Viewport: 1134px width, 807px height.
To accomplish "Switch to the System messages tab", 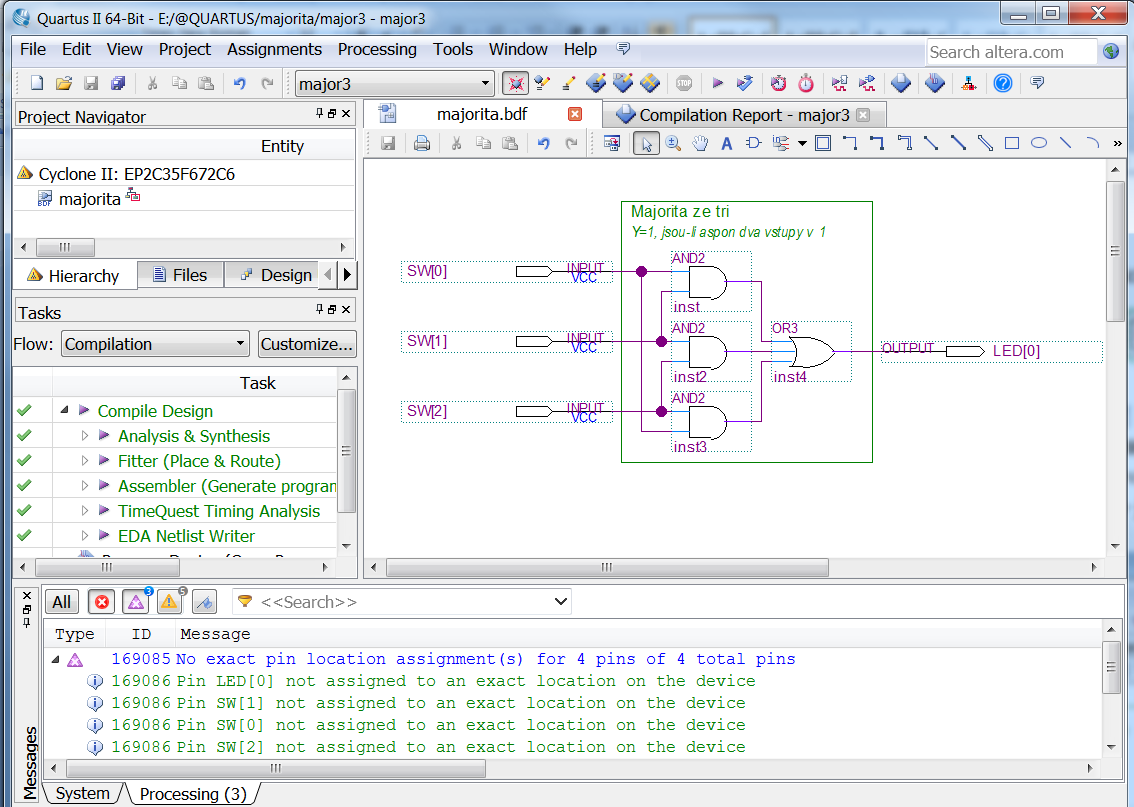I will [x=82, y=793].
